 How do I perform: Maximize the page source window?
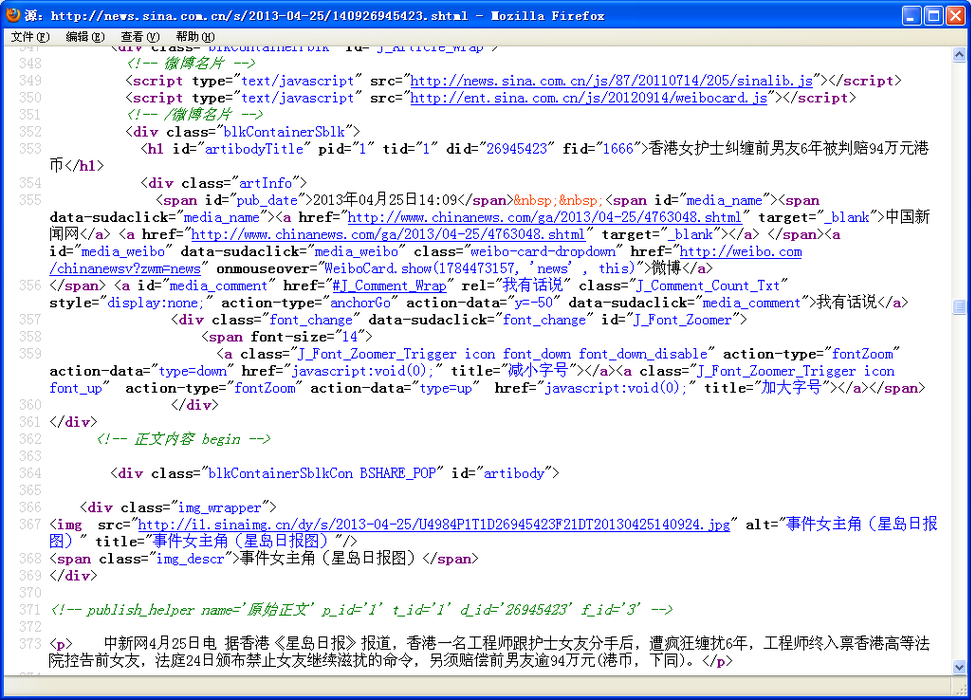tap(933, 15)
